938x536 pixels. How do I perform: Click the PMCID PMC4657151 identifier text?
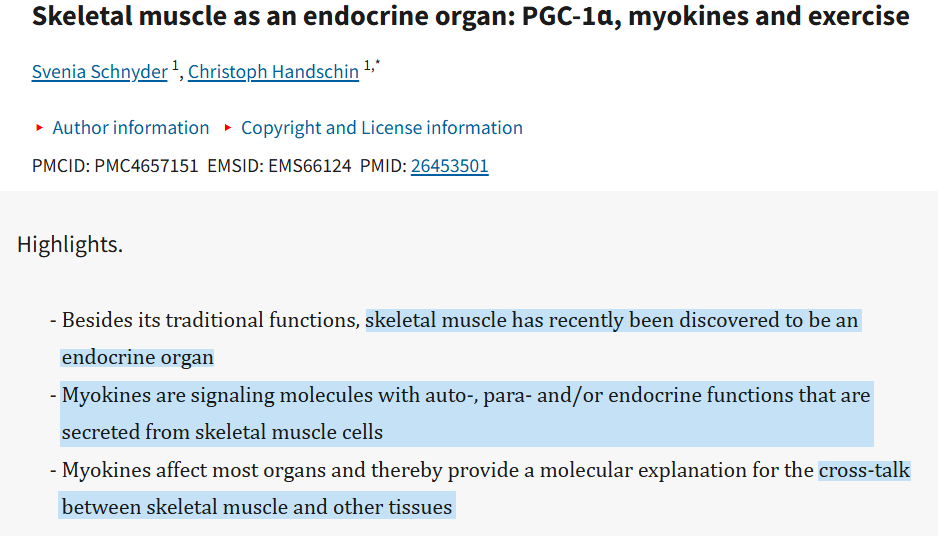click(x=115, y=166)
